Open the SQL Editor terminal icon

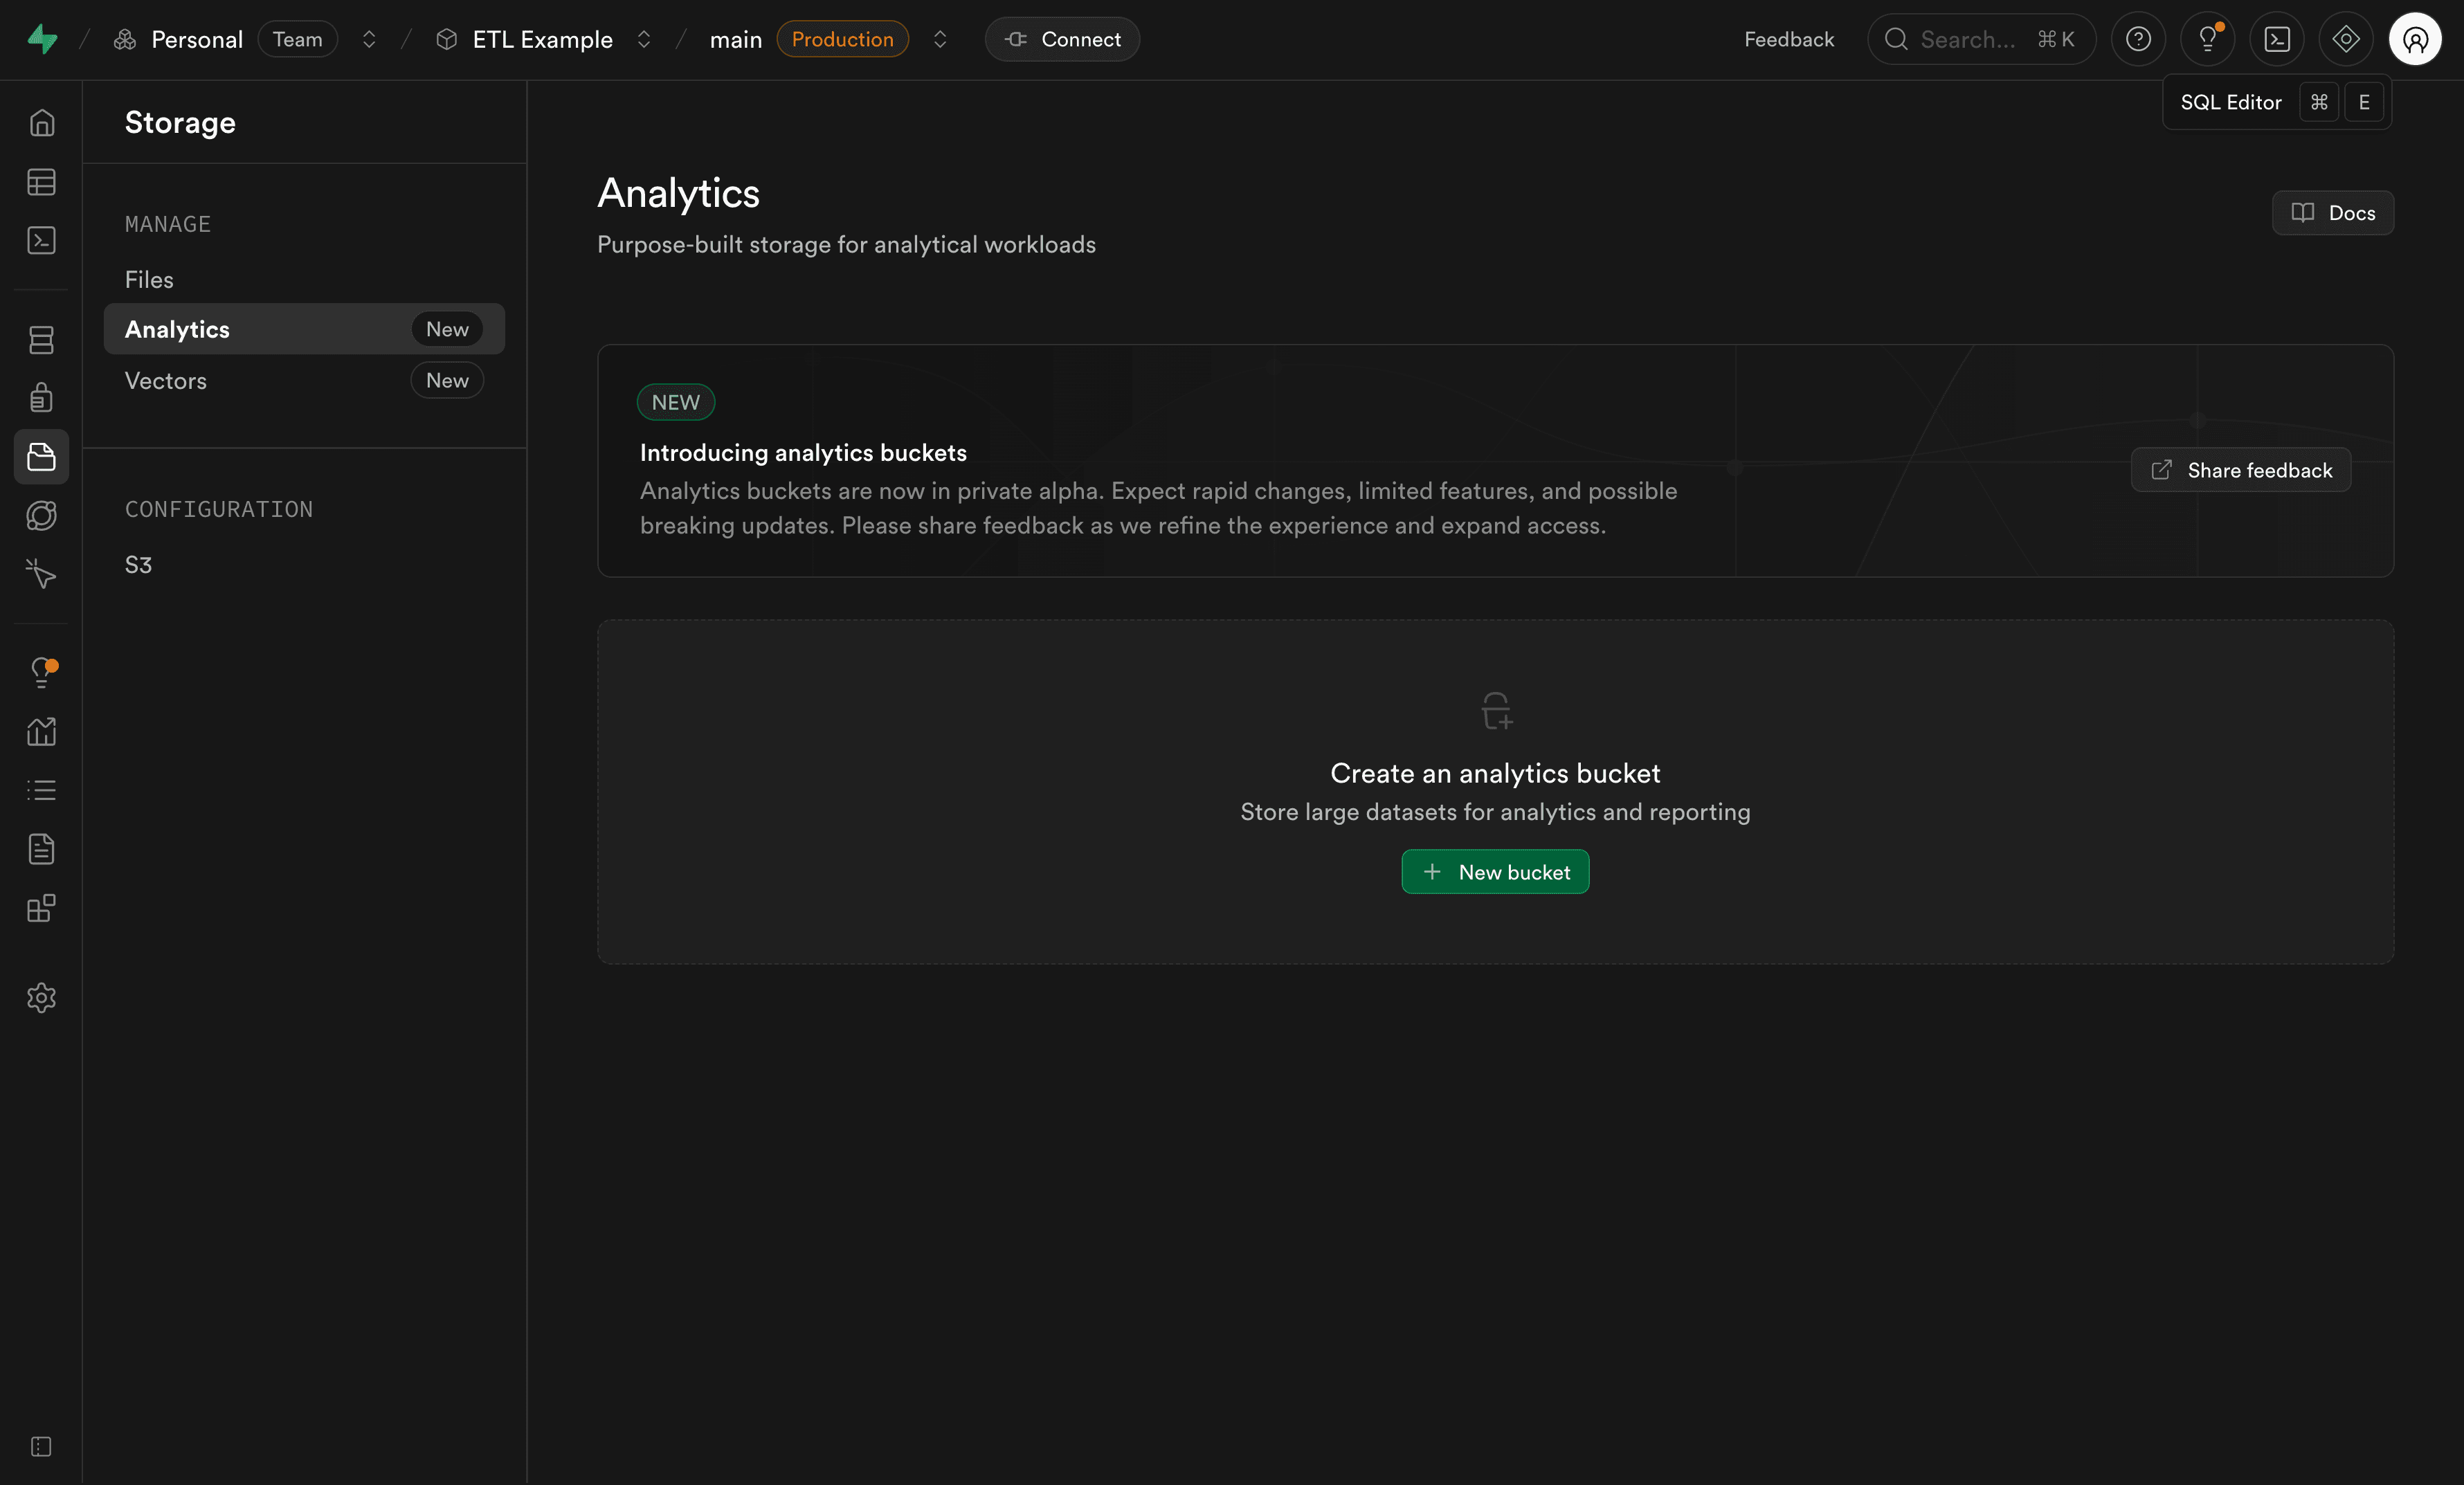click(41, 240)
